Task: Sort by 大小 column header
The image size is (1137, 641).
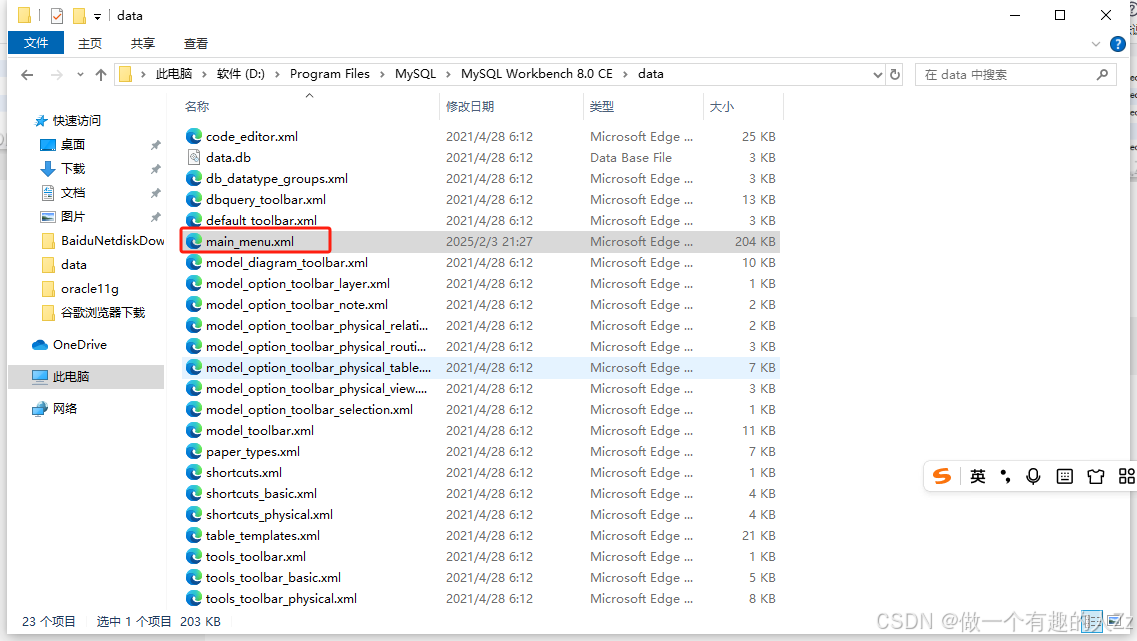Action: point(722,107)
